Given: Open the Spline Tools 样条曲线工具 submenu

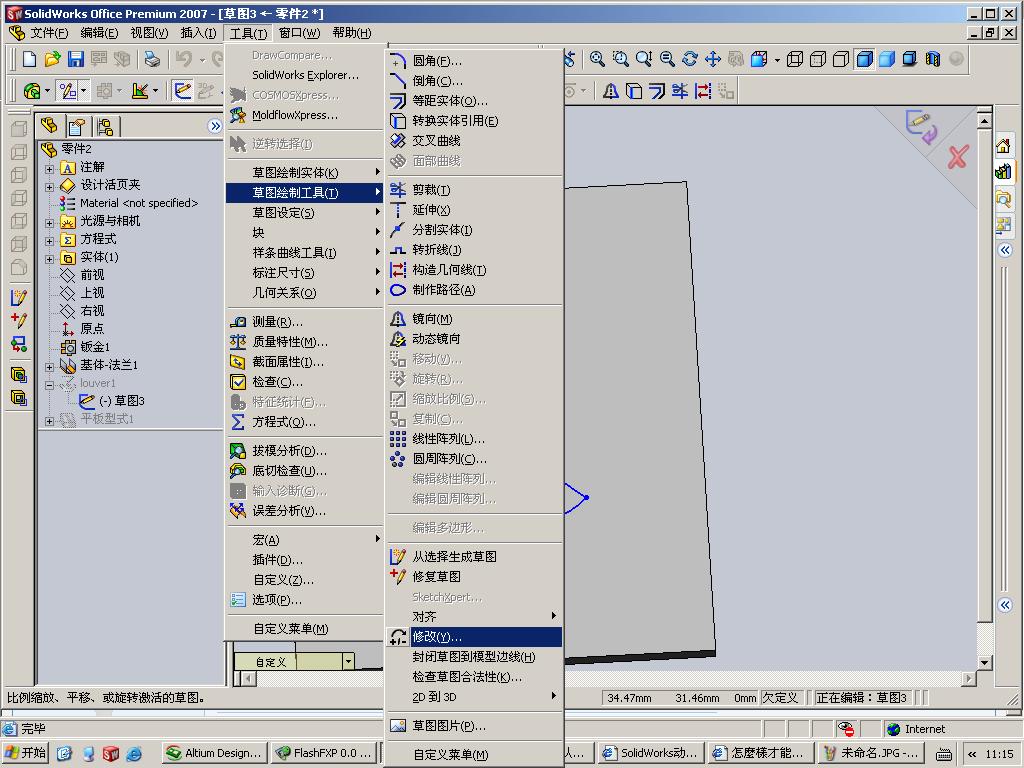Looking at the screenshot, I should [304, 253].
